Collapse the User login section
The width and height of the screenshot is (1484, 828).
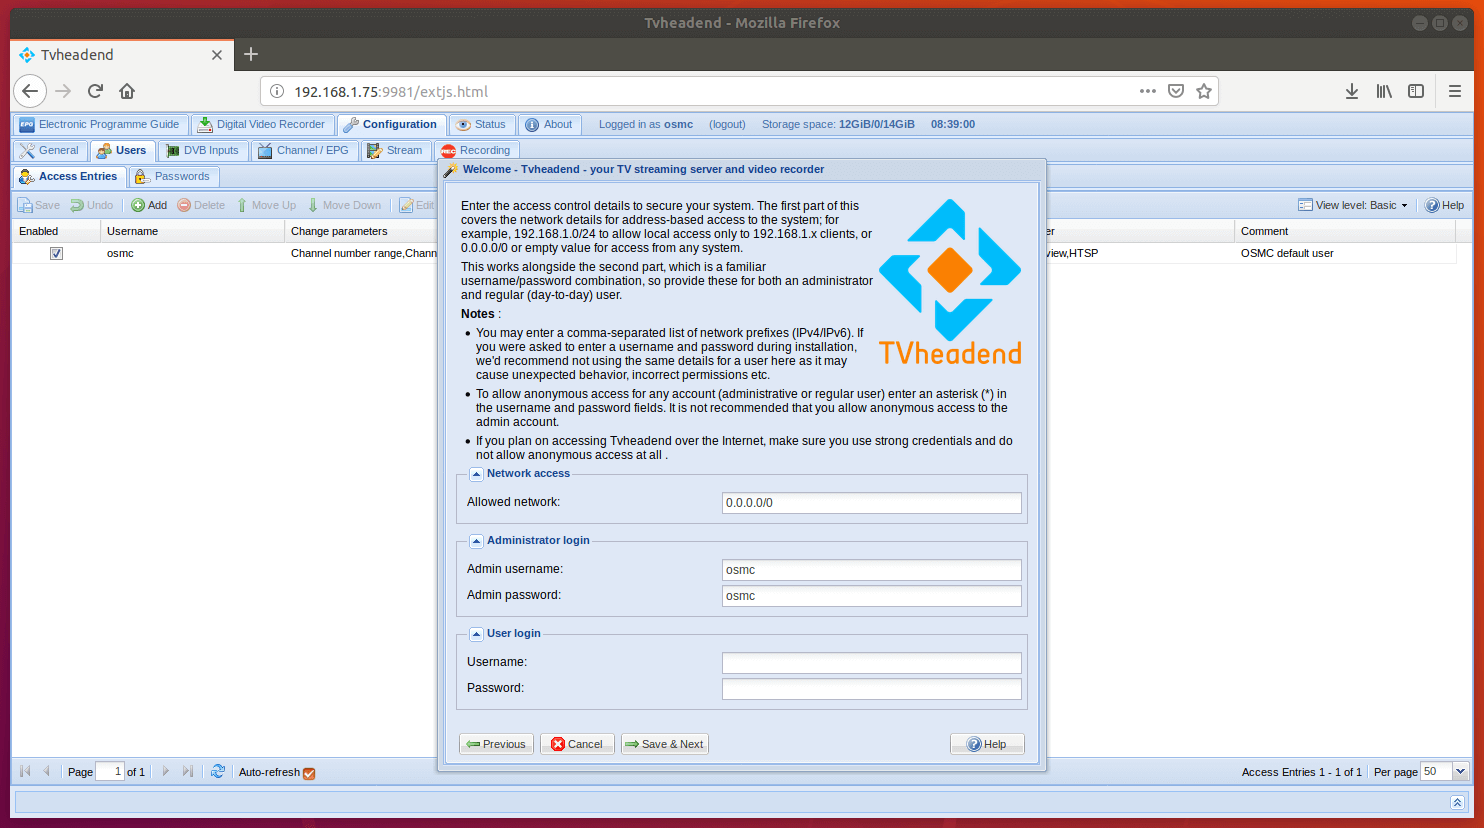476,634
